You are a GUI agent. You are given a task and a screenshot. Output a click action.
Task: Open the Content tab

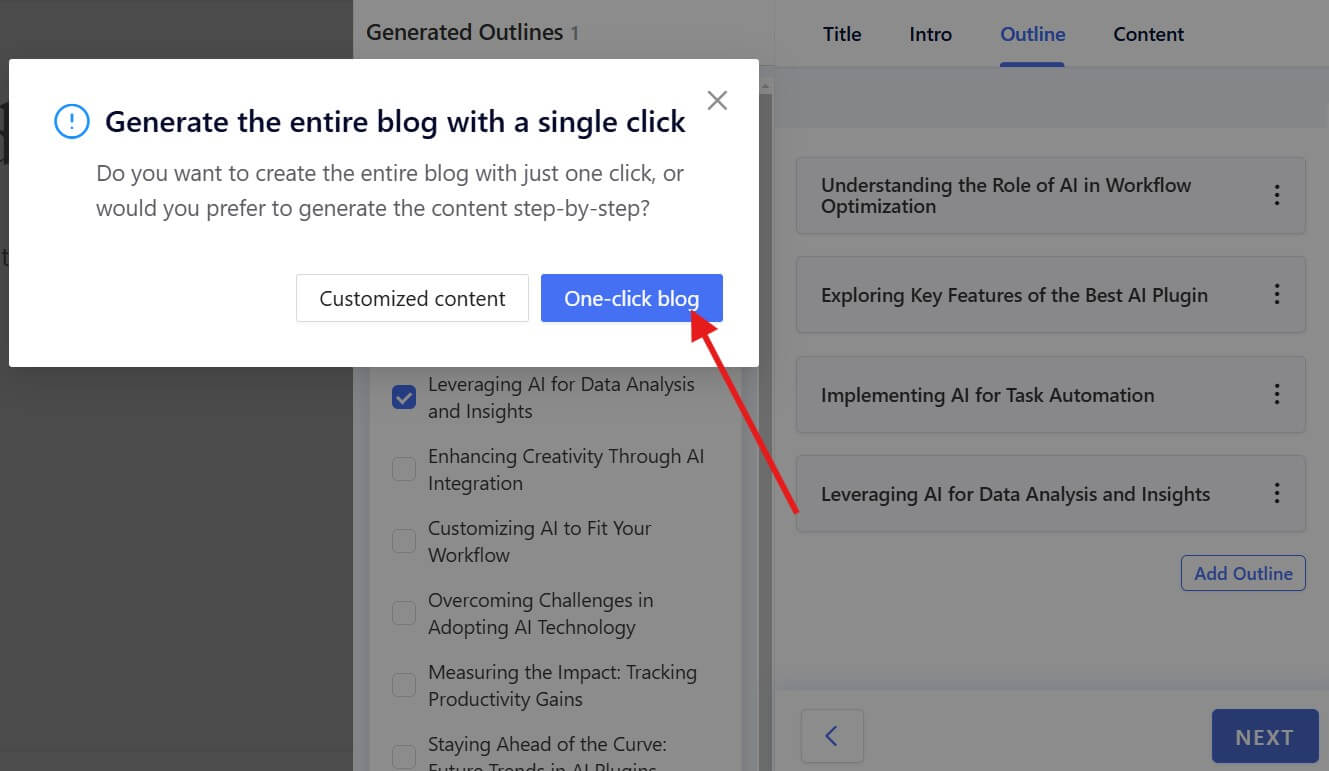[x=1148, y=34]
